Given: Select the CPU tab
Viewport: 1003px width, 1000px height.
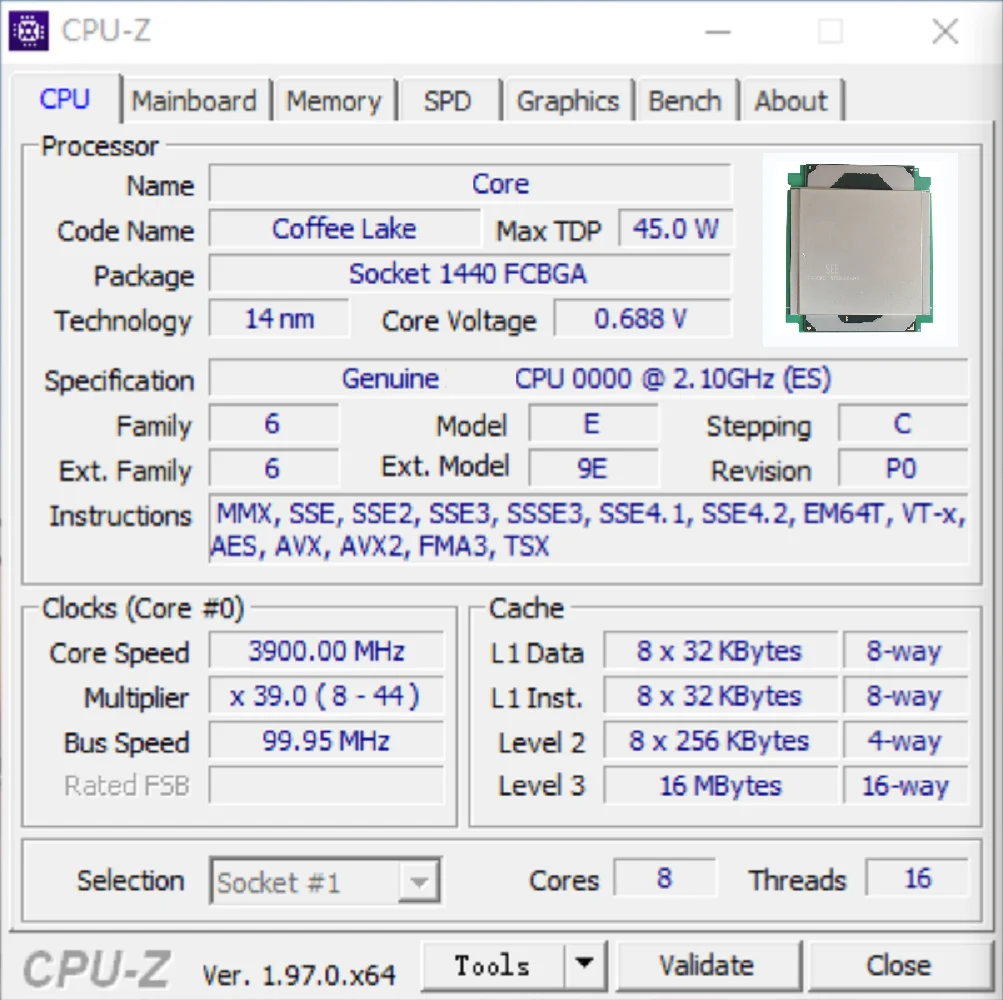Looking at the screenshot, I should tap(65, 99).
